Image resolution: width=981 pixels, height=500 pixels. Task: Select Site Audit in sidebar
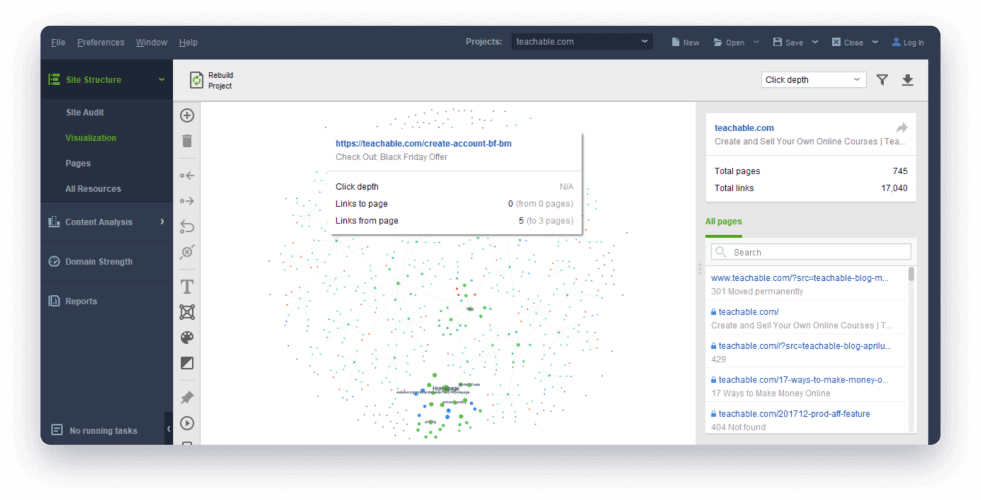click(x=85, y=112)
